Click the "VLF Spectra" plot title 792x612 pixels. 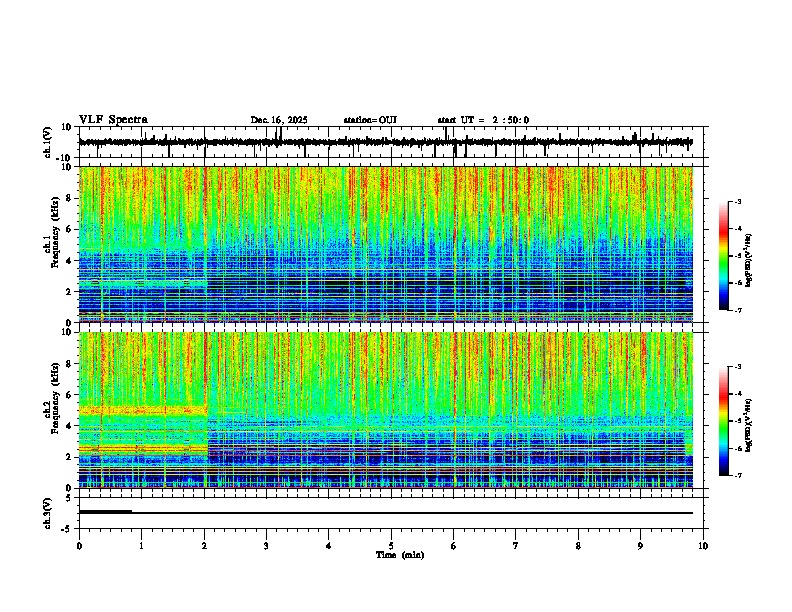(x=113, y=120)
